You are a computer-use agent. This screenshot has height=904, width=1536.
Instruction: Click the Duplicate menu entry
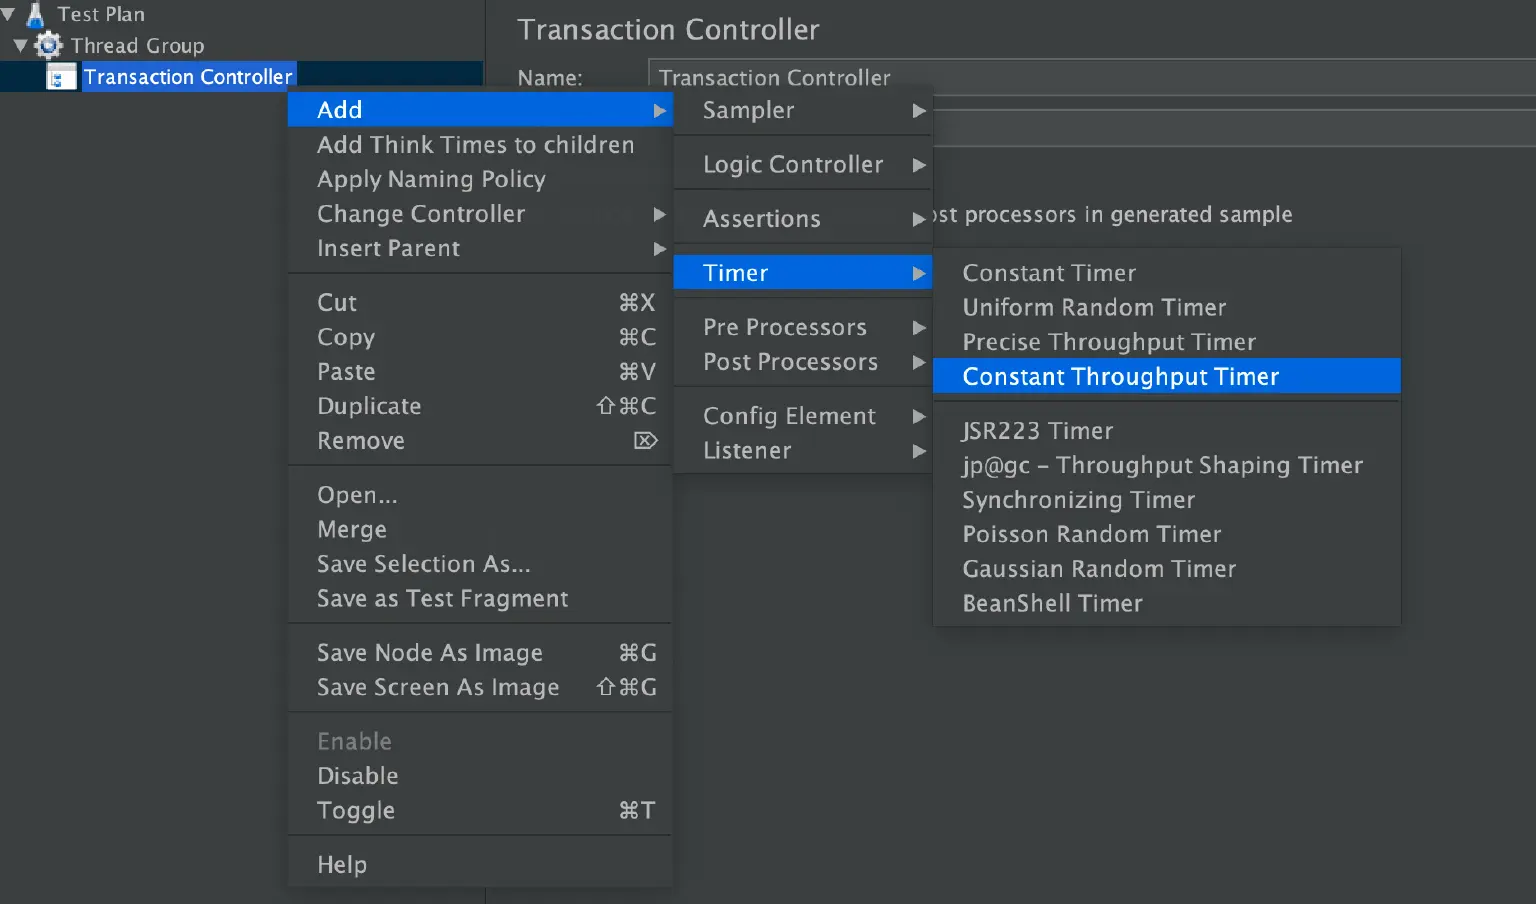369,406
